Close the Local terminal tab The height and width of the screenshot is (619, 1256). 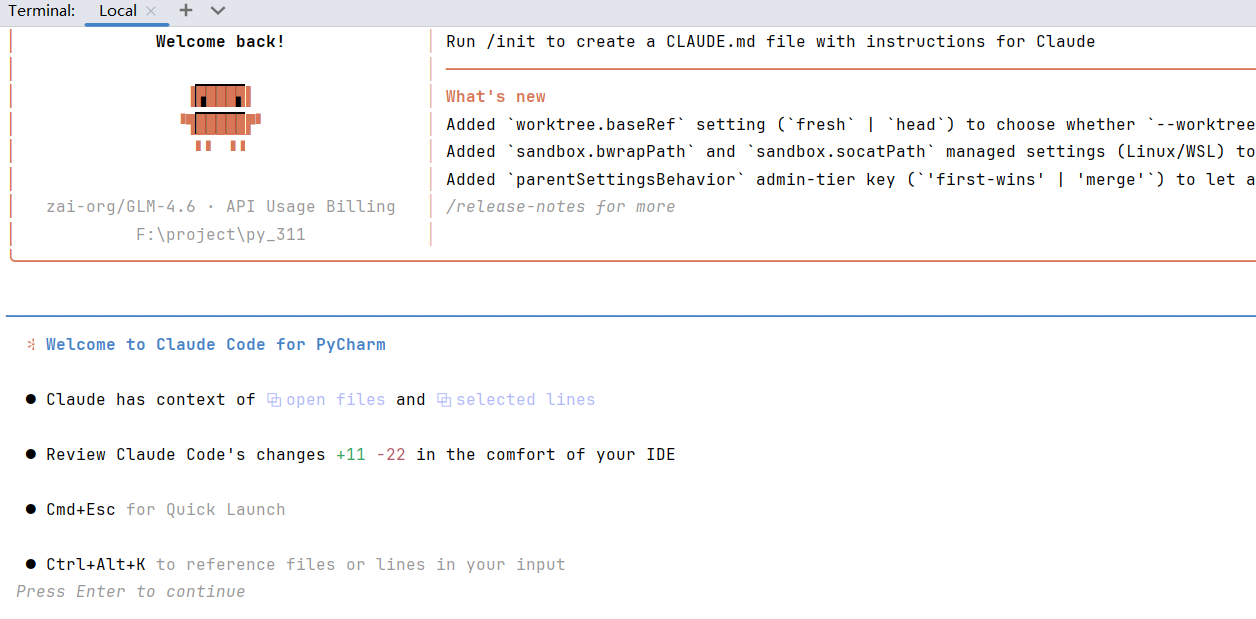point(151,11)
